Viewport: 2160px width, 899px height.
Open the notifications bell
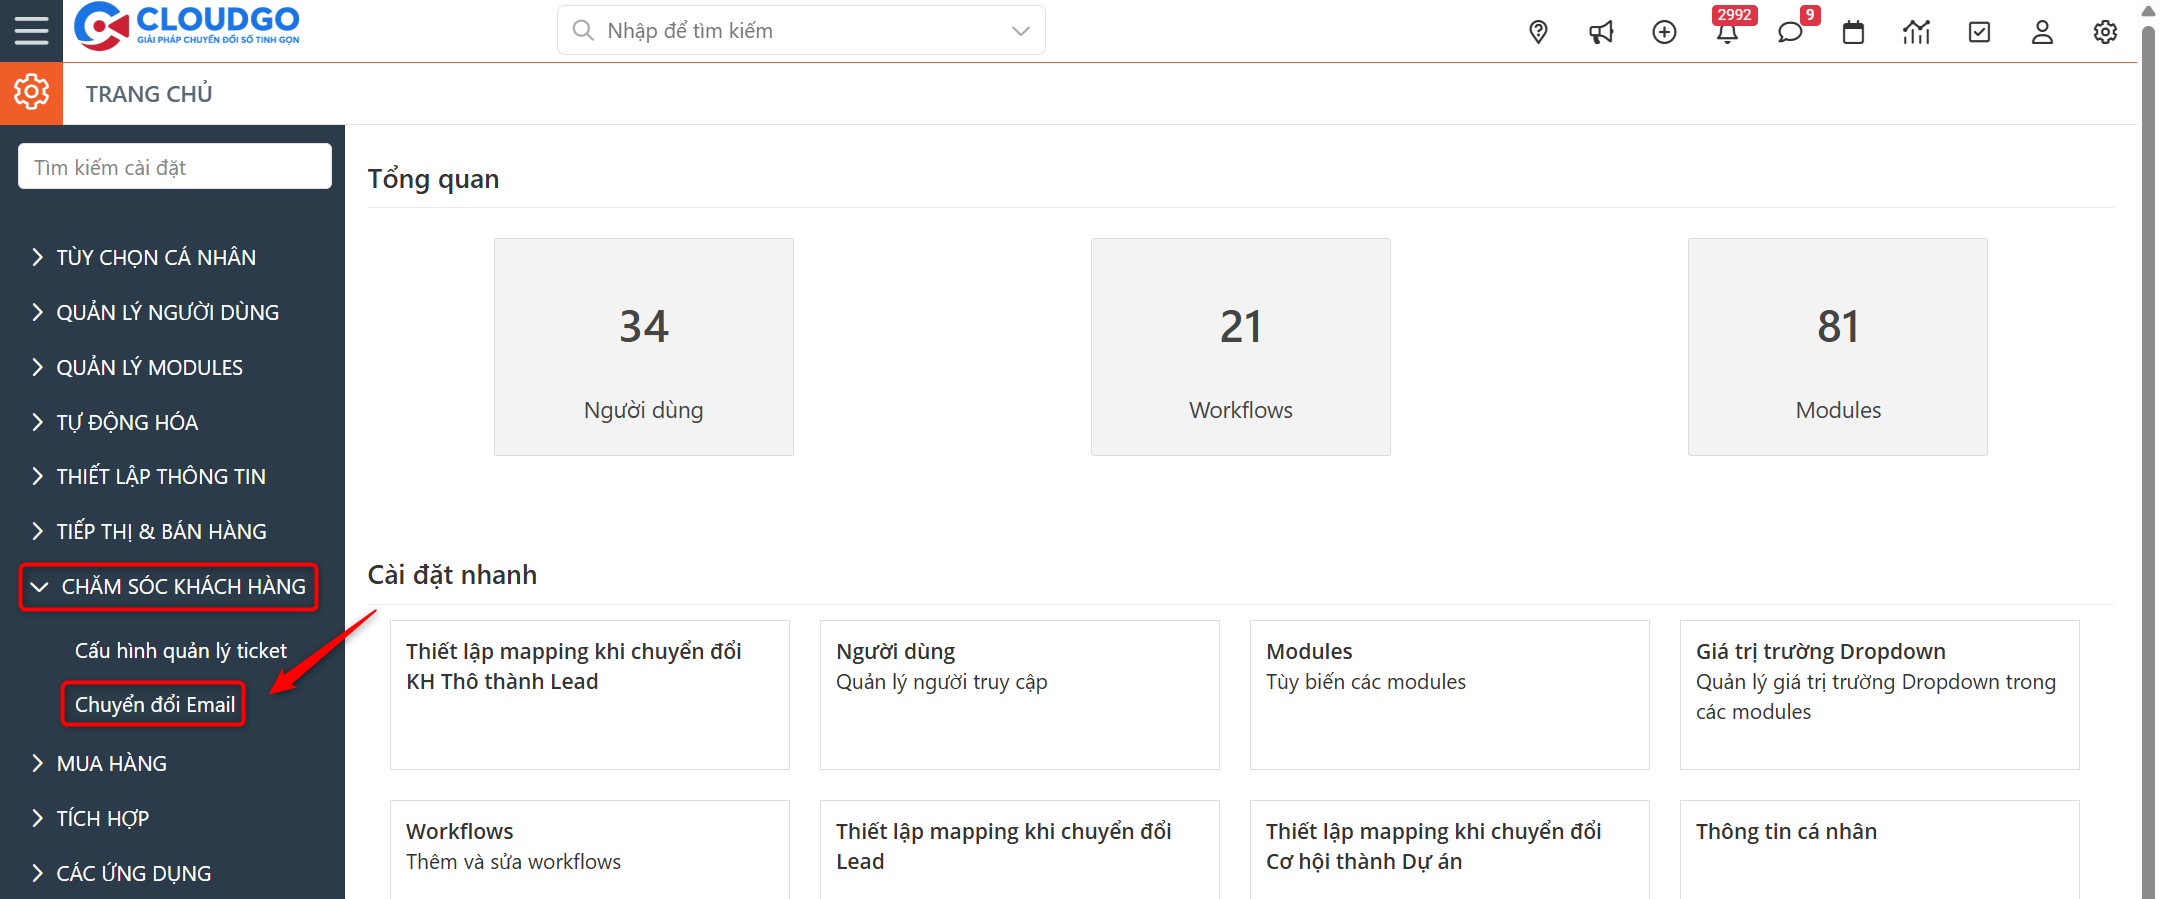click(1727, 32)
